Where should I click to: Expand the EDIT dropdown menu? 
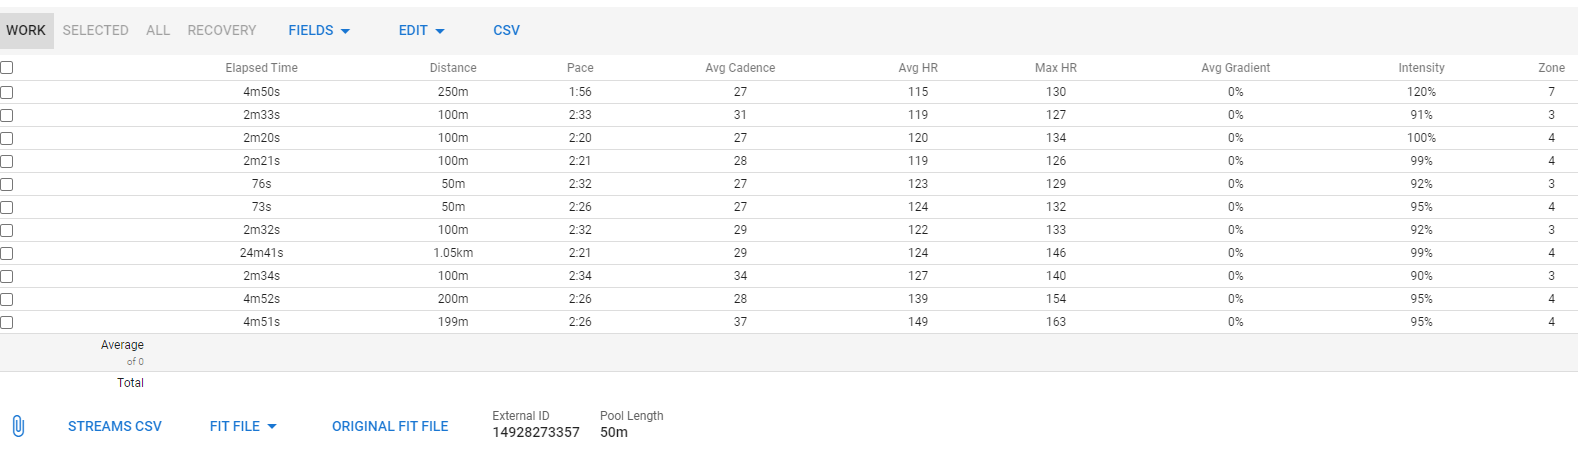tap(421, 30)
